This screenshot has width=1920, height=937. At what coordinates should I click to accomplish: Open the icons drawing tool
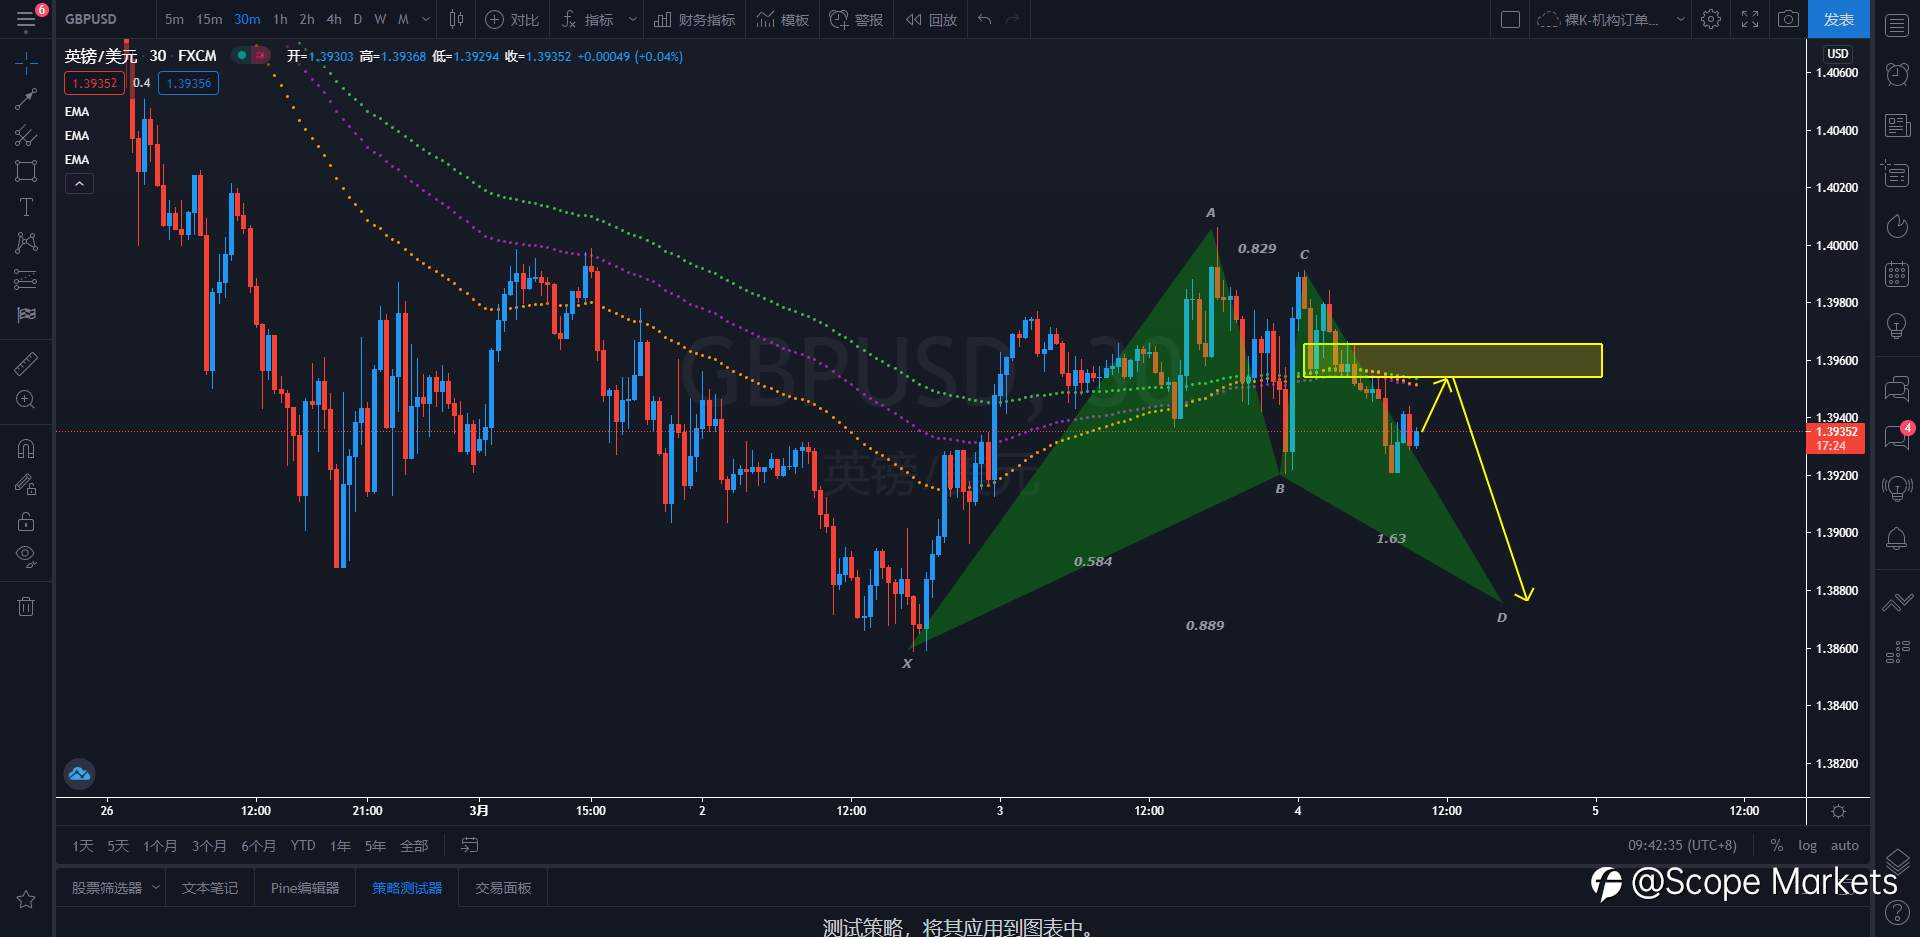click(26, 315)
